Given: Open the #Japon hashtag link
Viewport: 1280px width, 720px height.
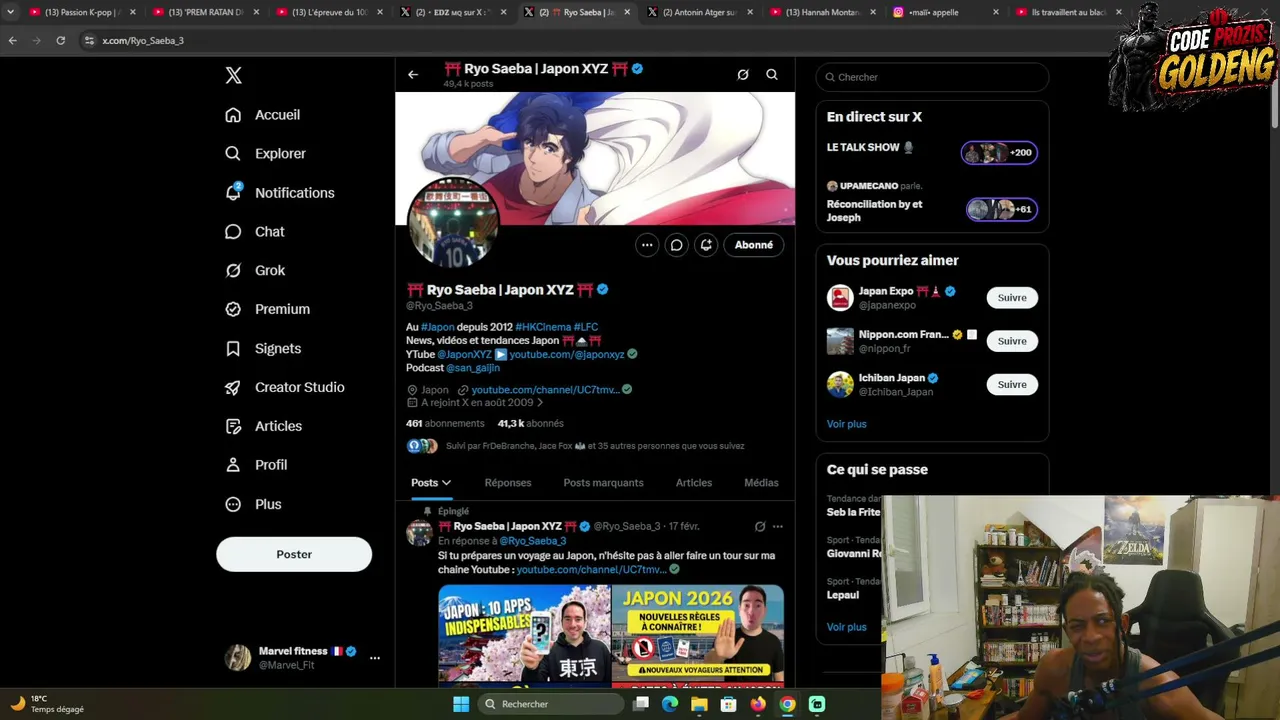Looking at the screenshot, I should (x=438, y=327).
